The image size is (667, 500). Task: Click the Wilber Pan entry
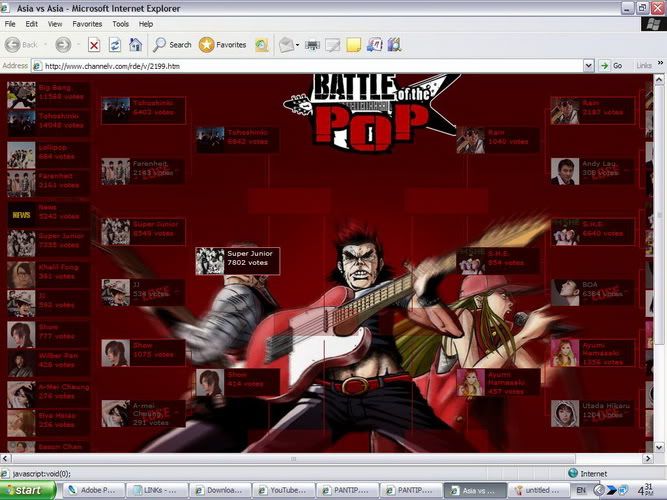tap(48, 363)
